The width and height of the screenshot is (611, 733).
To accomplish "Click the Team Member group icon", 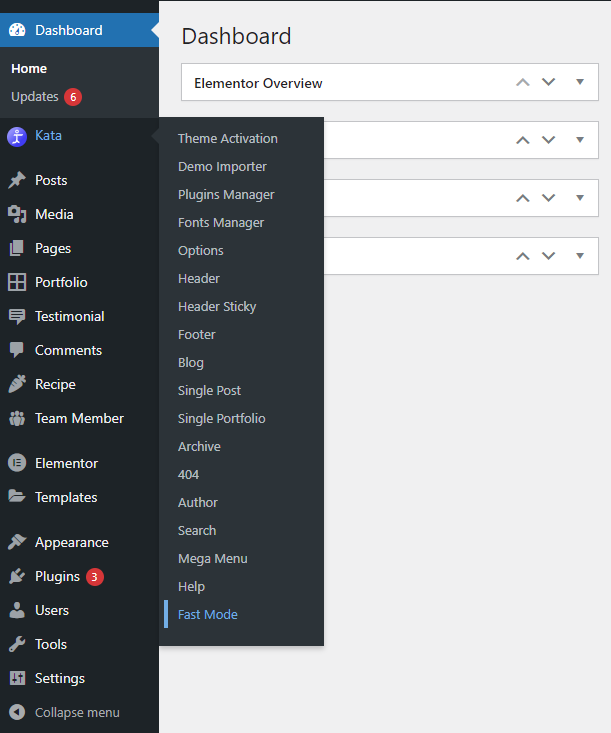I will tap(17, 418).
